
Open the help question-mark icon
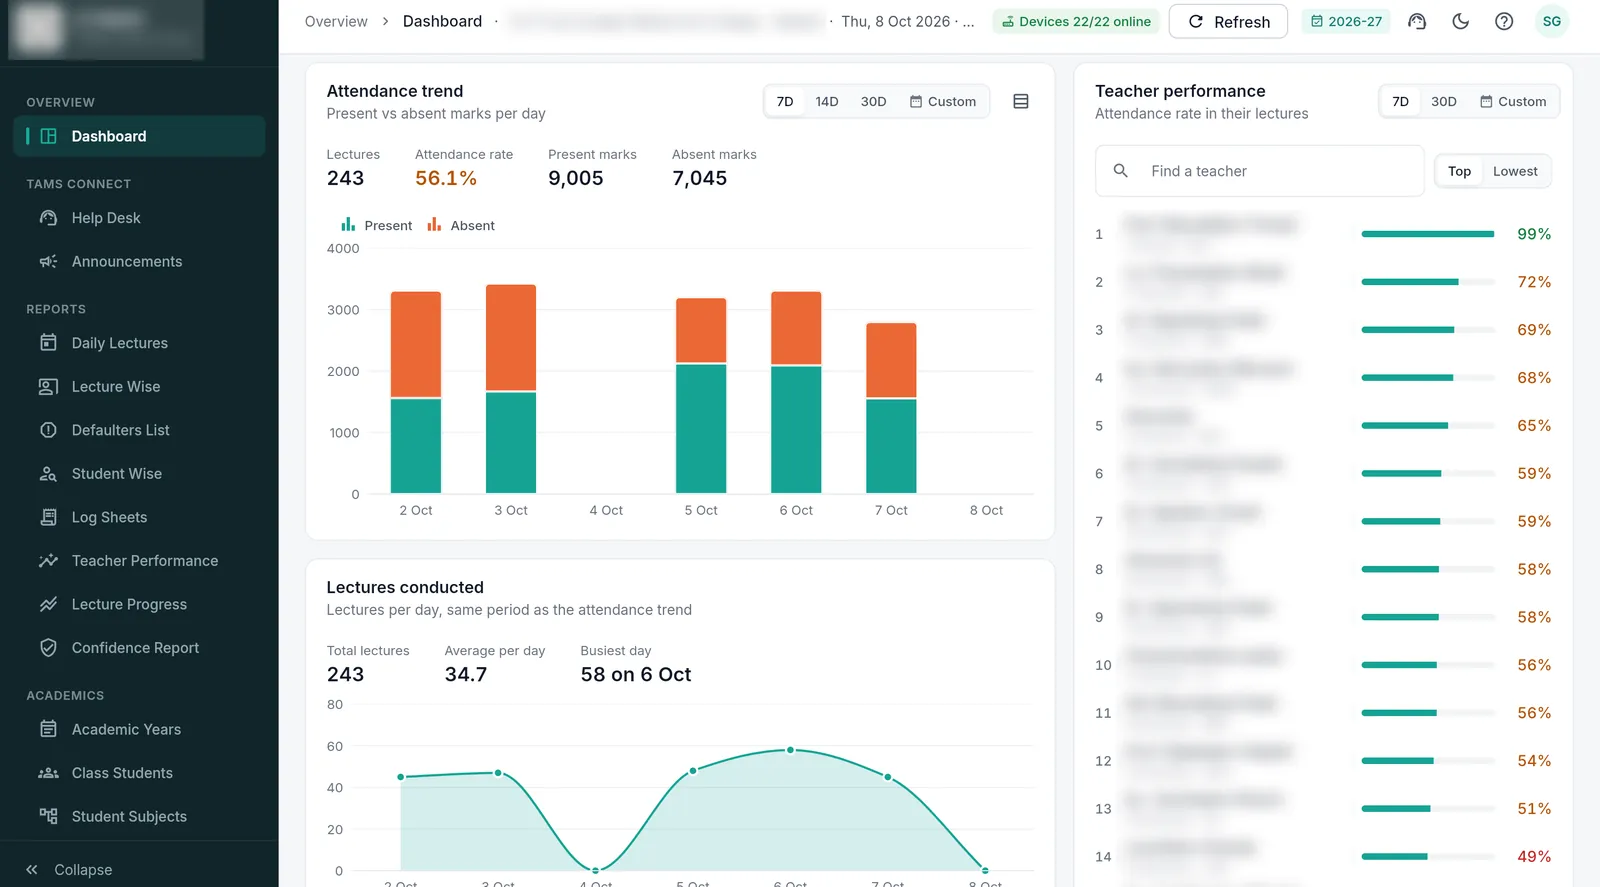coord(1504,21)
